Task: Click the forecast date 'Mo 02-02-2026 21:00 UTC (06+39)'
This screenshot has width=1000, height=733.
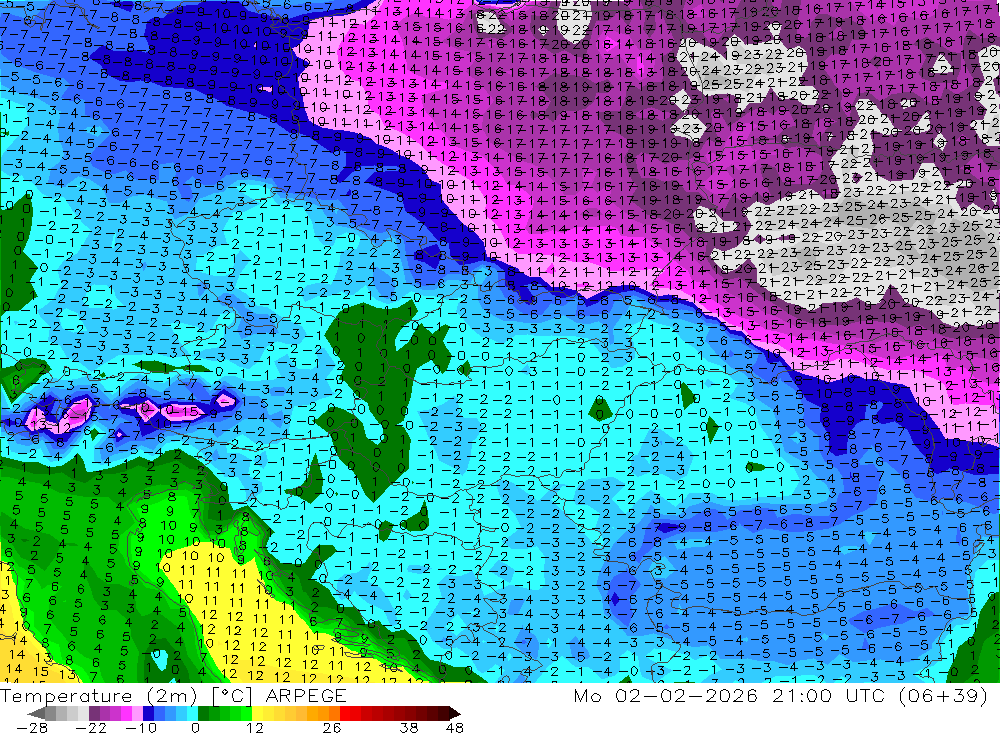Action: 780,695
